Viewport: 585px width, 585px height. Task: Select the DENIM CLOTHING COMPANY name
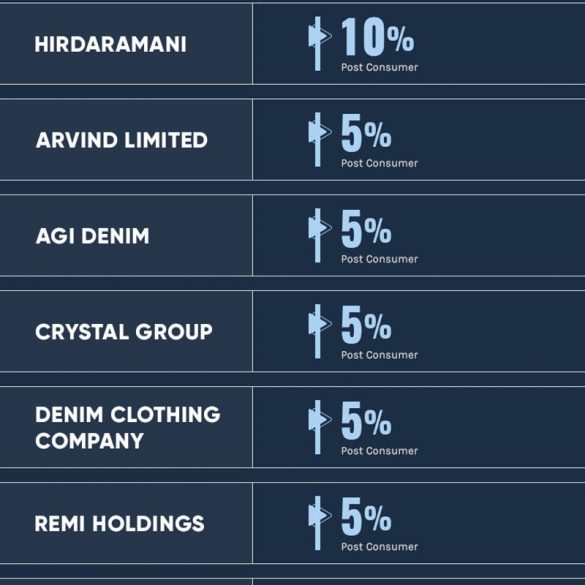(x=128, y=428)
